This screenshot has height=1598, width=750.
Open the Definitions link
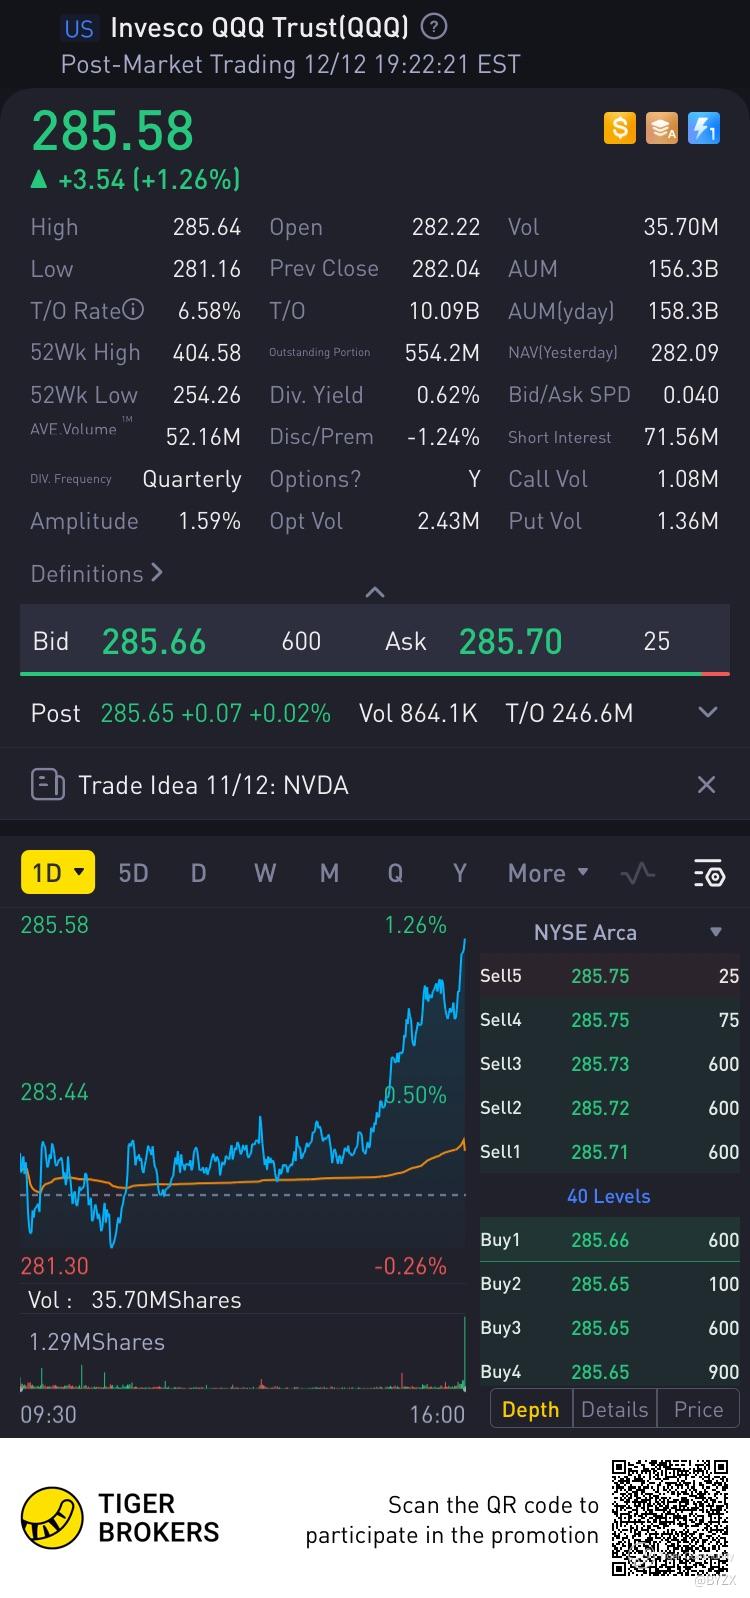click(96, 574)
